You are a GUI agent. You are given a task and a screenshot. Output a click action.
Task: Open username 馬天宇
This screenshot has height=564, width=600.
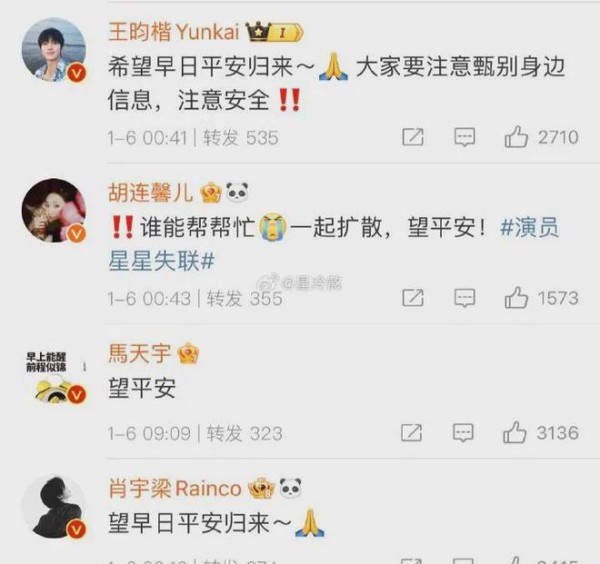(140, 353)
